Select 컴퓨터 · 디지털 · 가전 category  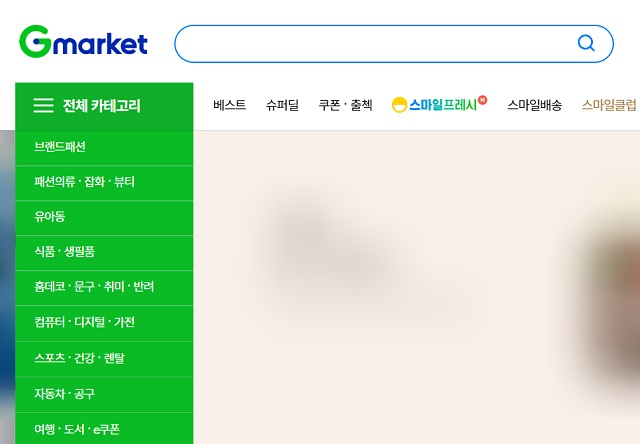coord(104,324)
